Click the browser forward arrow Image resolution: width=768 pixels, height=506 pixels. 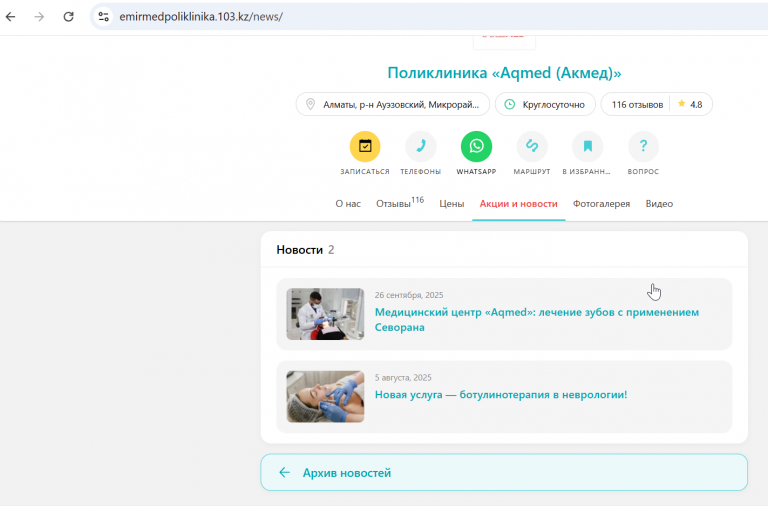[x=39, y=17]
